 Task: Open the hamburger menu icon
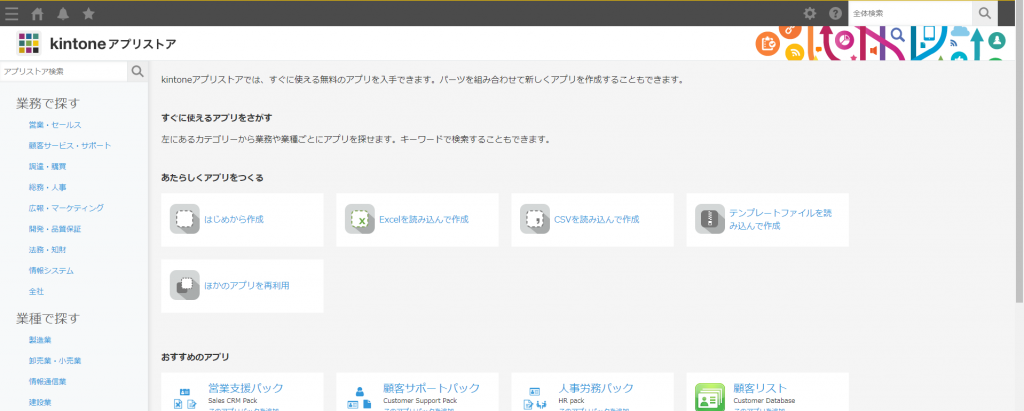pyautogui.click(x=12, y=13)
